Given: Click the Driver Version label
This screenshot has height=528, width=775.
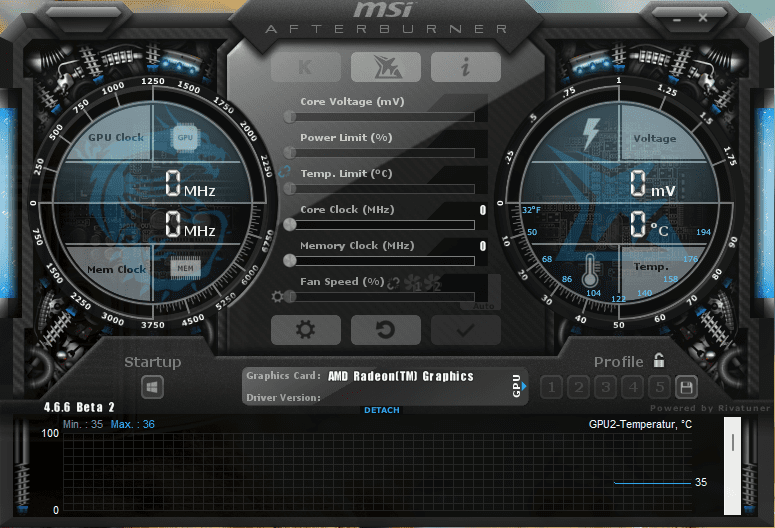Looking at the screenshot, I should pyautogui.click(x=283, y=397).
